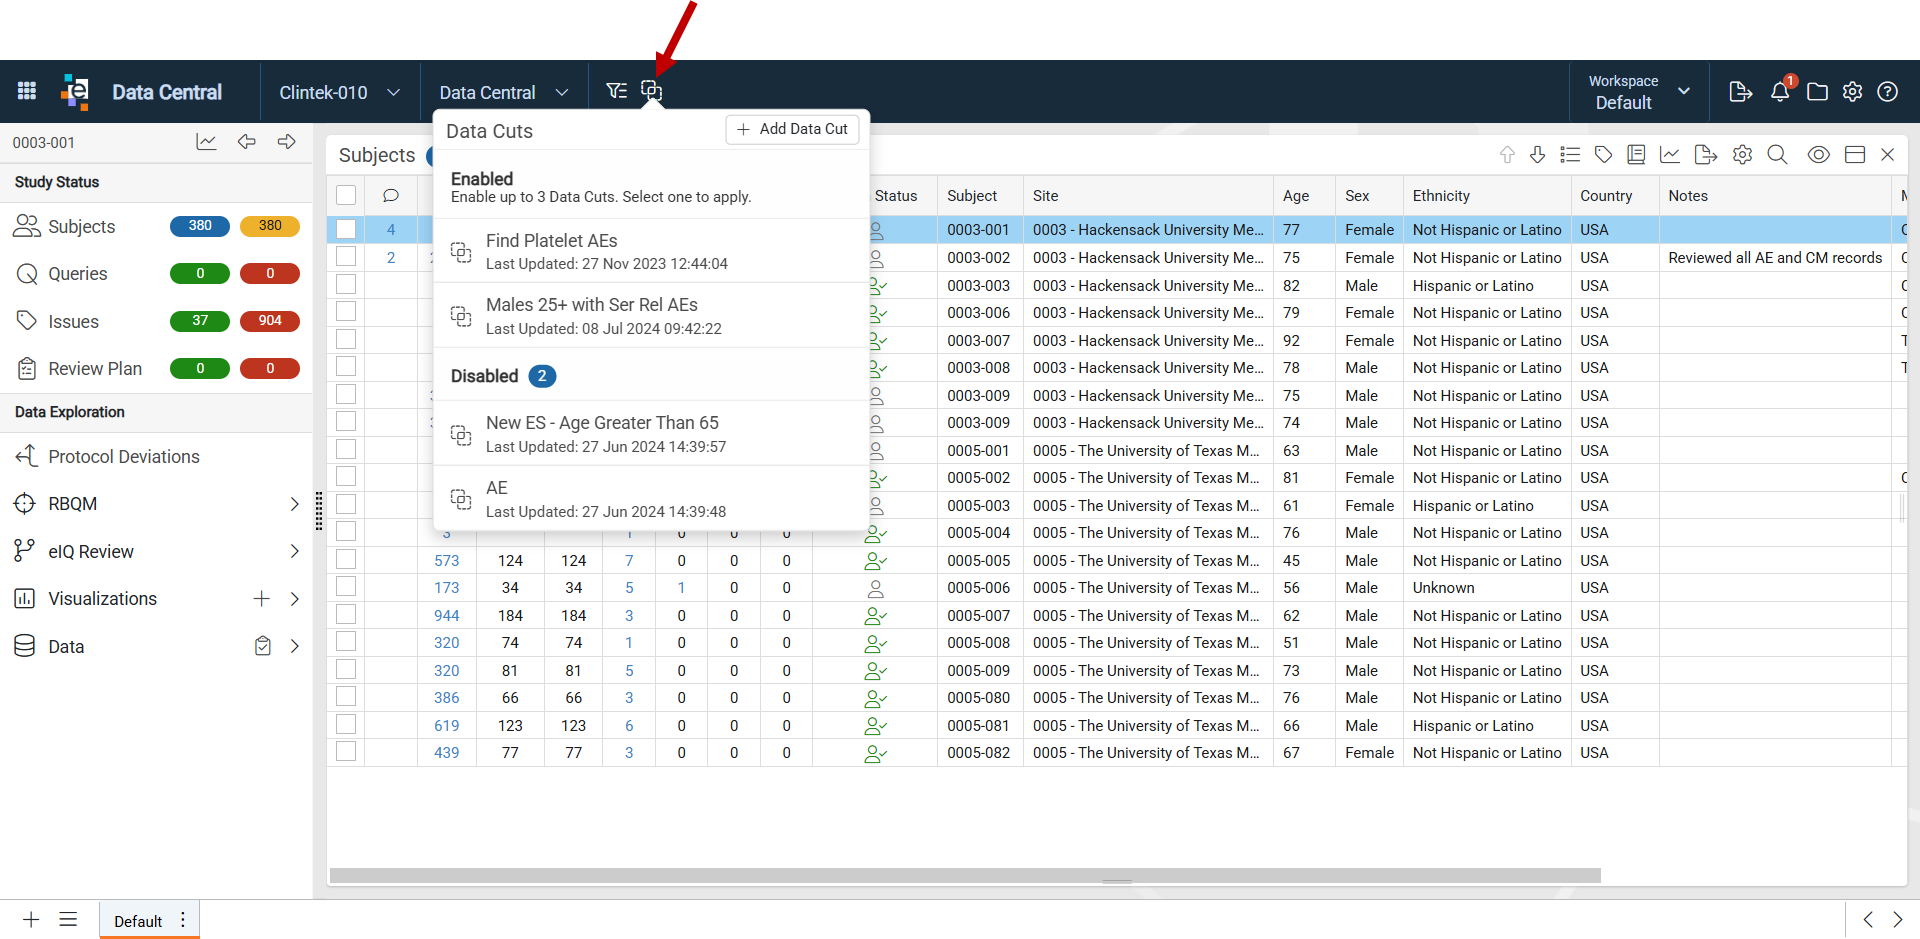Switch to the Default sheet tab
The height and width of the screenshot is (939, 1920).
[x=138, y=921]
